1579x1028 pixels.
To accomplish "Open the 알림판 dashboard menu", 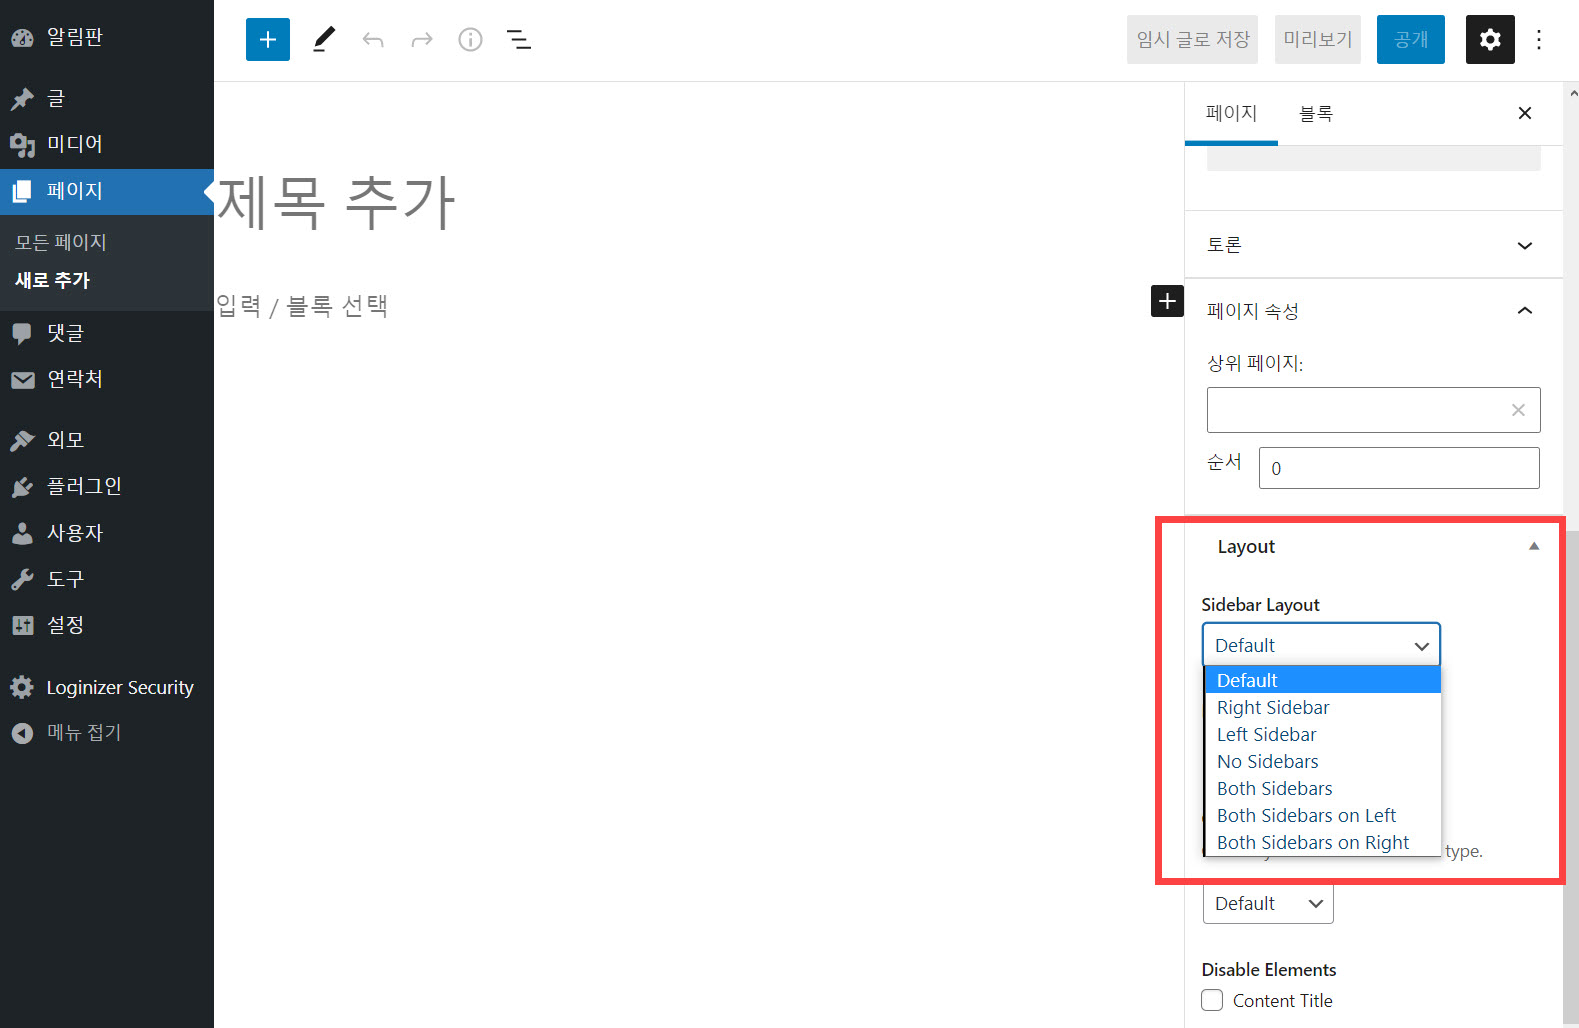I will pos(107,37).
